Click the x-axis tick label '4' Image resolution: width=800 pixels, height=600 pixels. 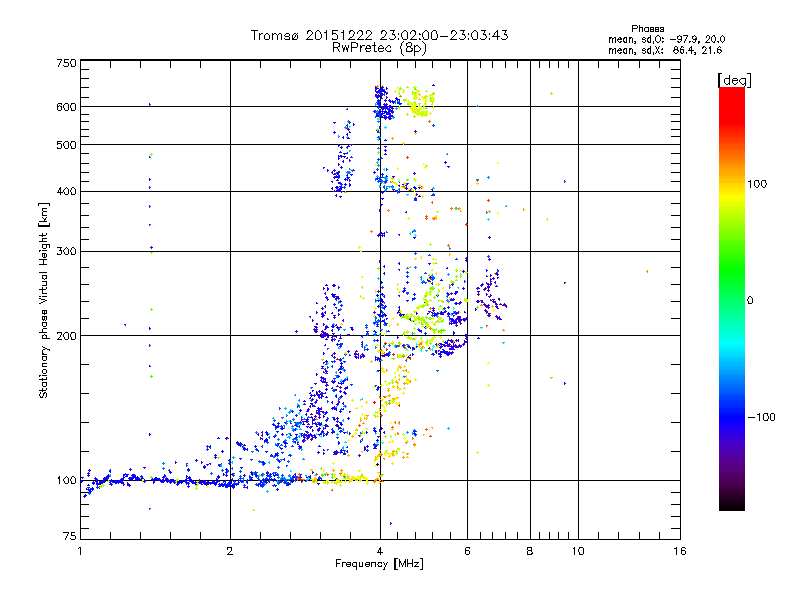pos(380,551)
